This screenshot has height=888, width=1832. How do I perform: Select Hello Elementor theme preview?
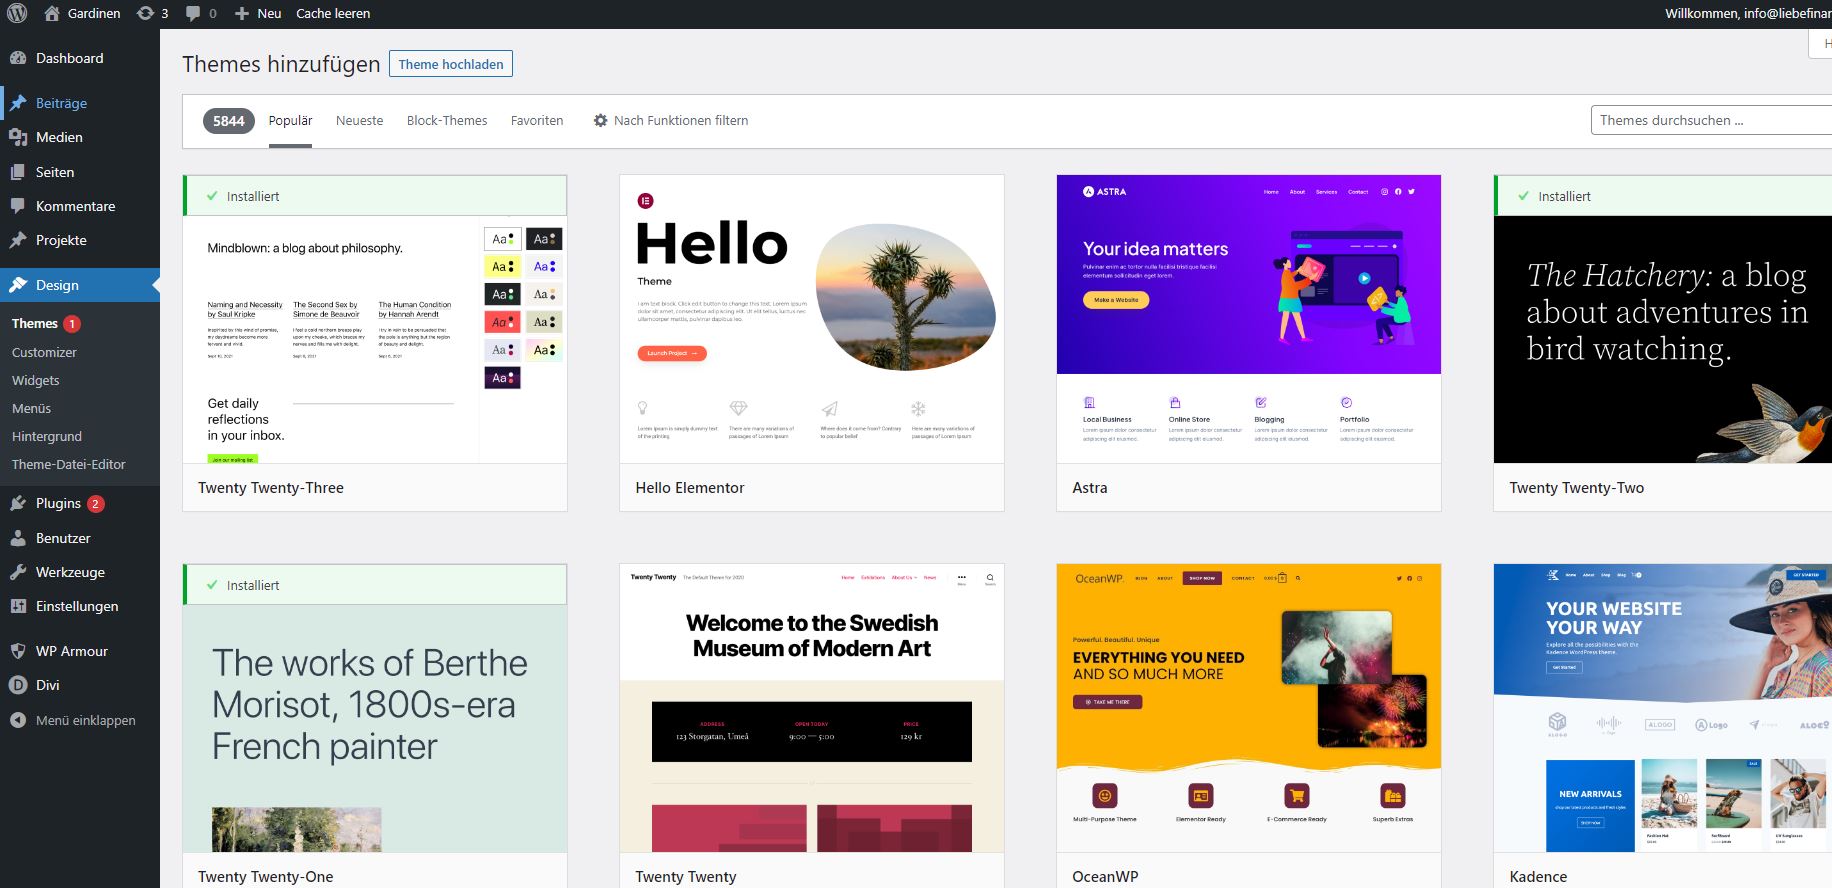coord(812,319)
